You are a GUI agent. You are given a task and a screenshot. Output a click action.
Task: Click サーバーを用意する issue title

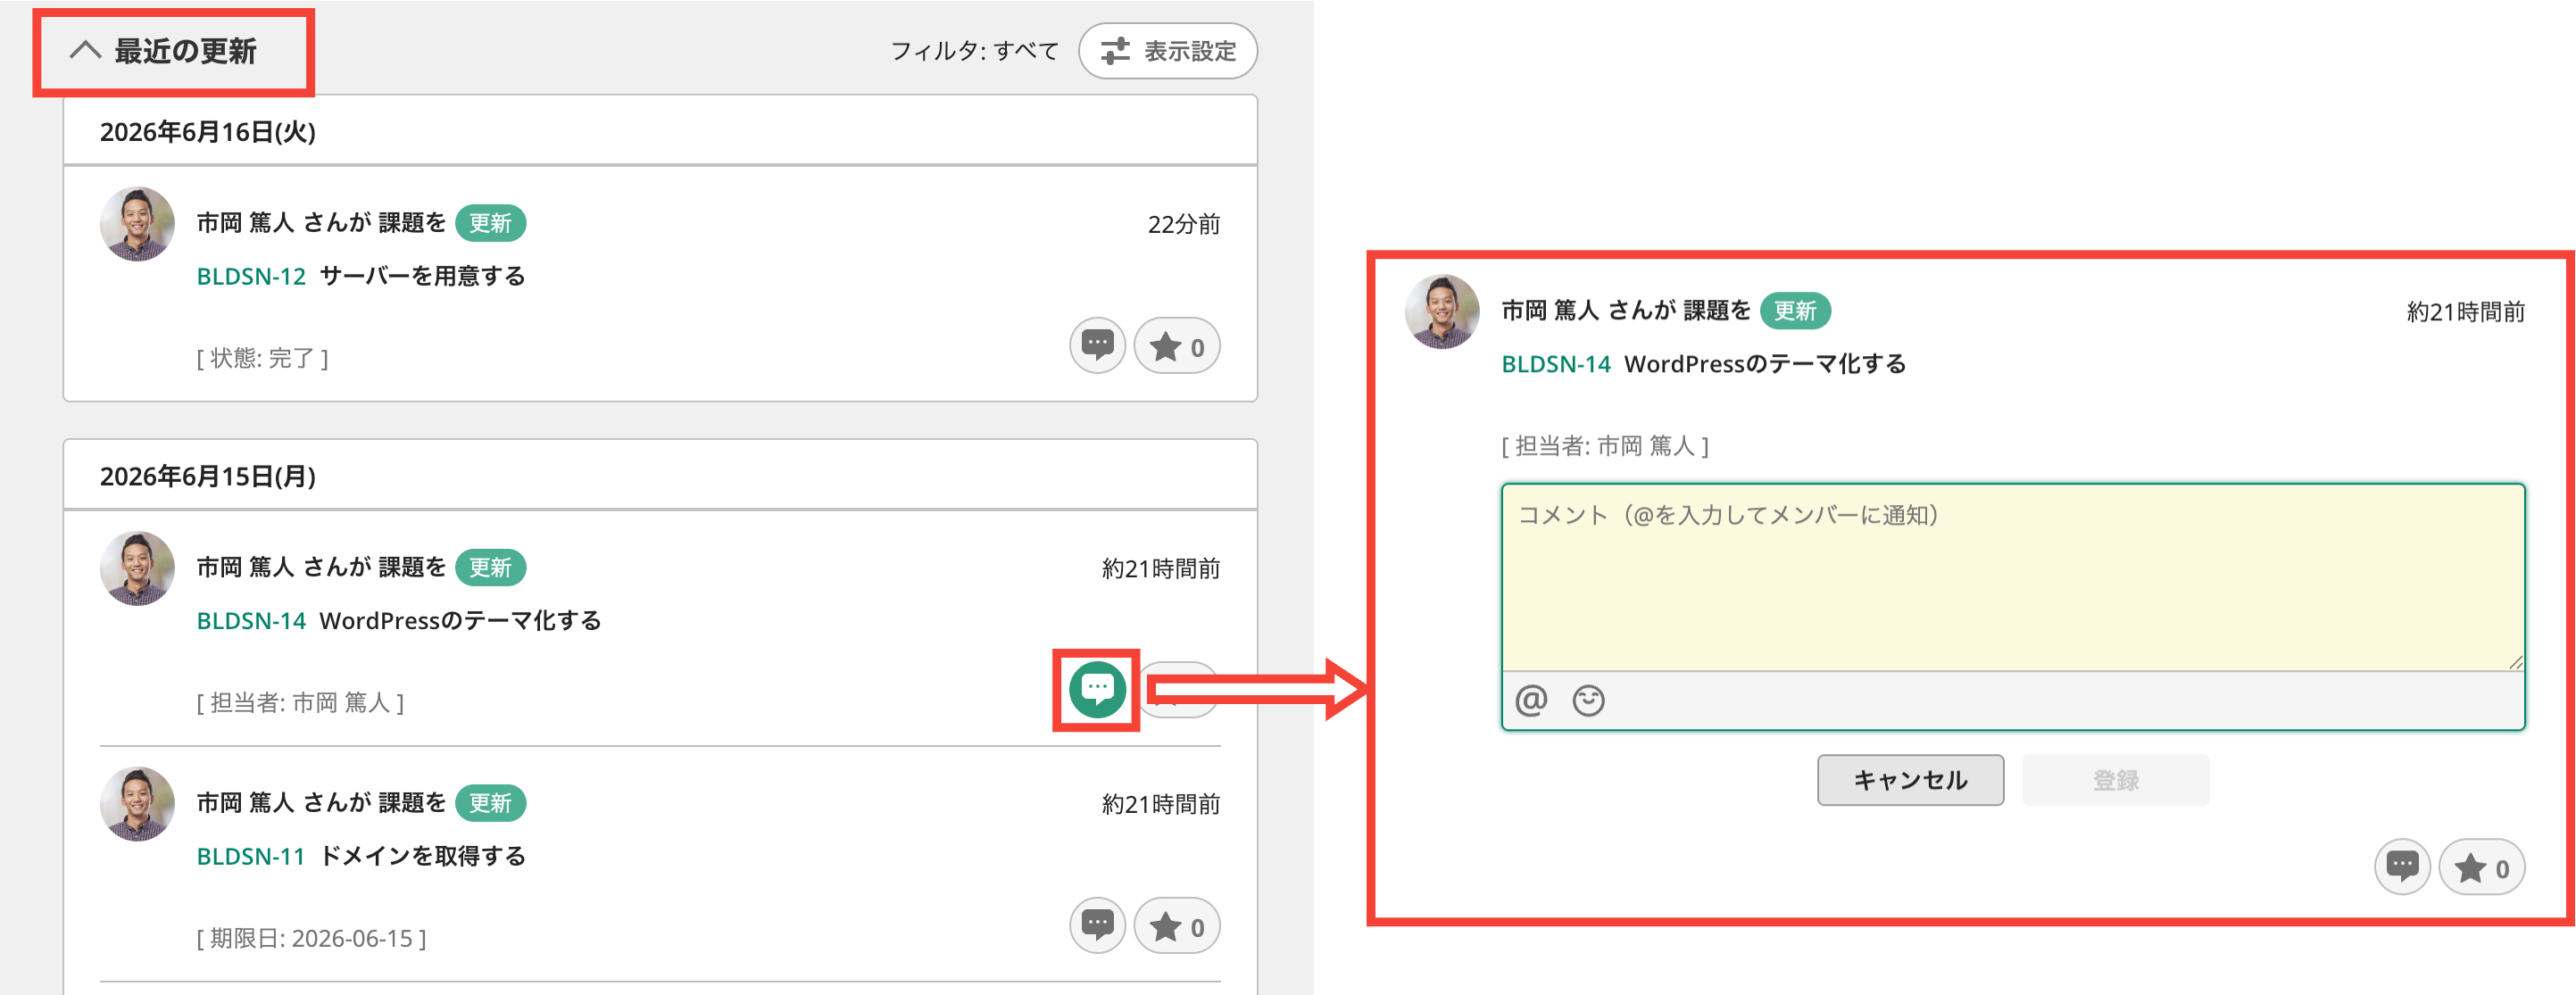[422, 276]
